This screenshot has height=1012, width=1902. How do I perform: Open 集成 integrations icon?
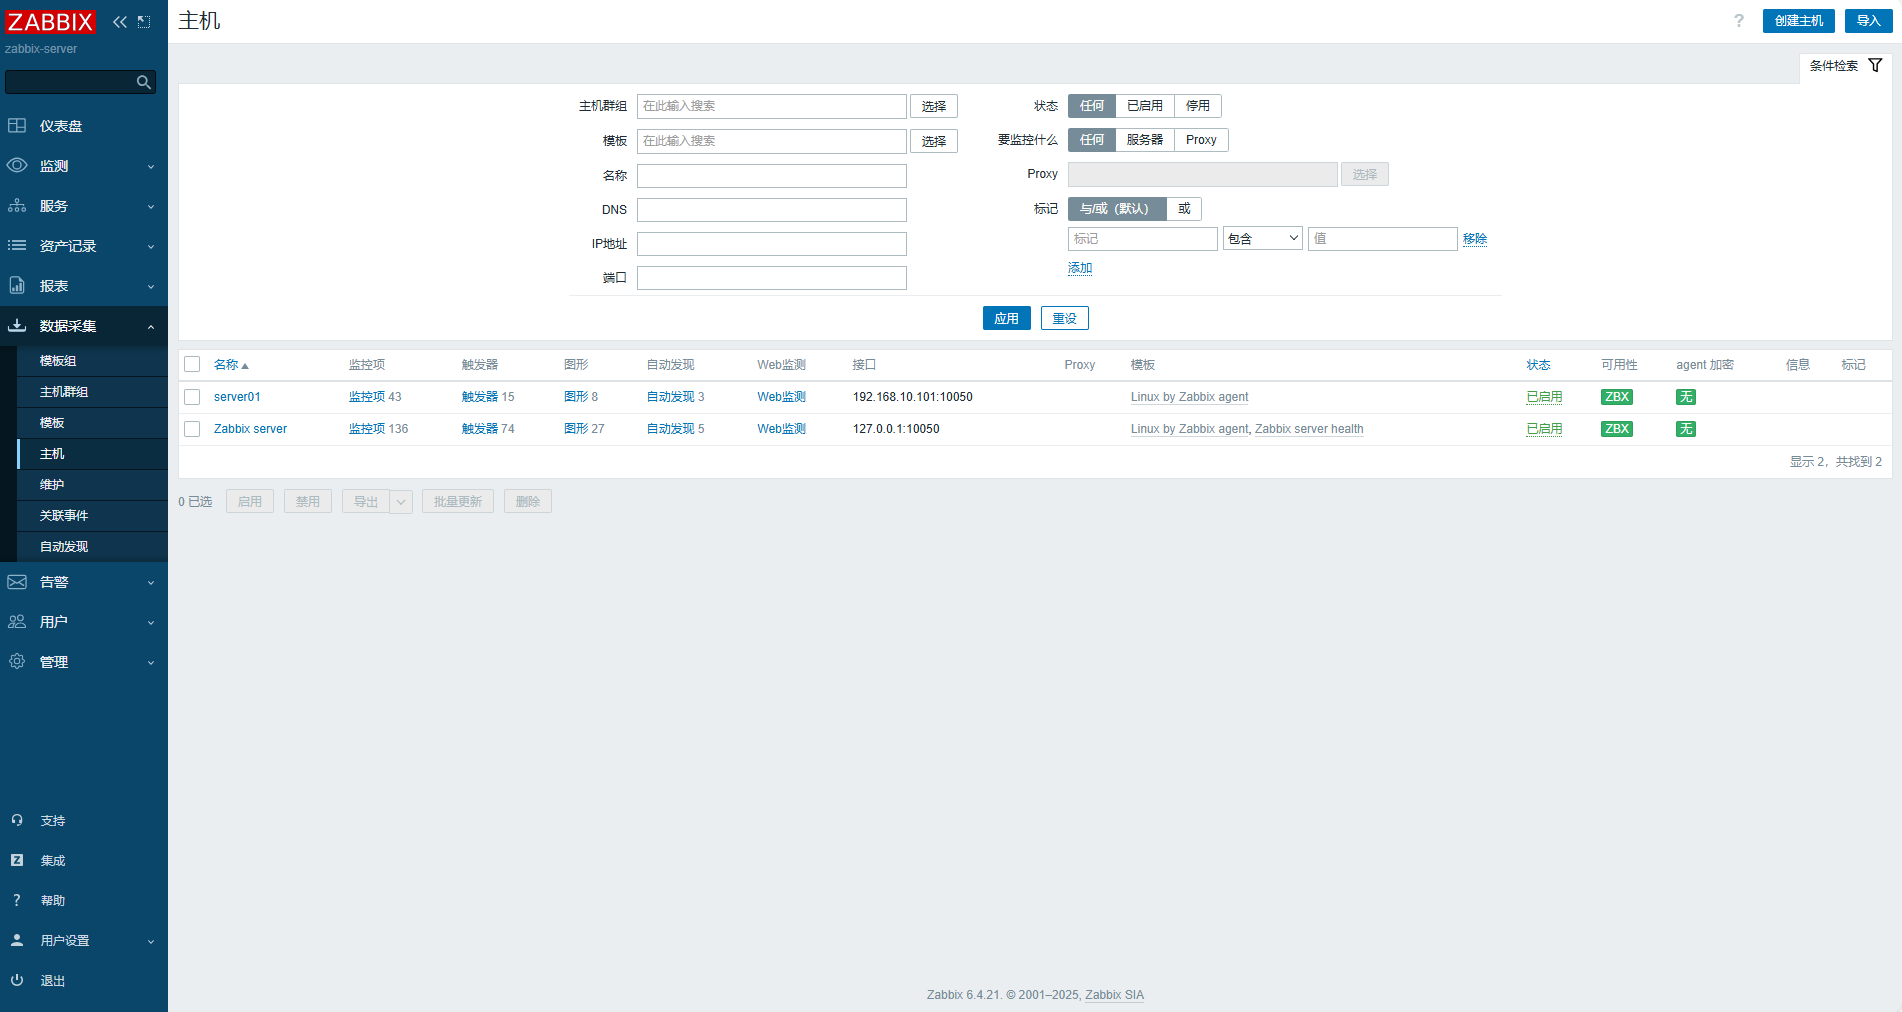pos(17,860)
